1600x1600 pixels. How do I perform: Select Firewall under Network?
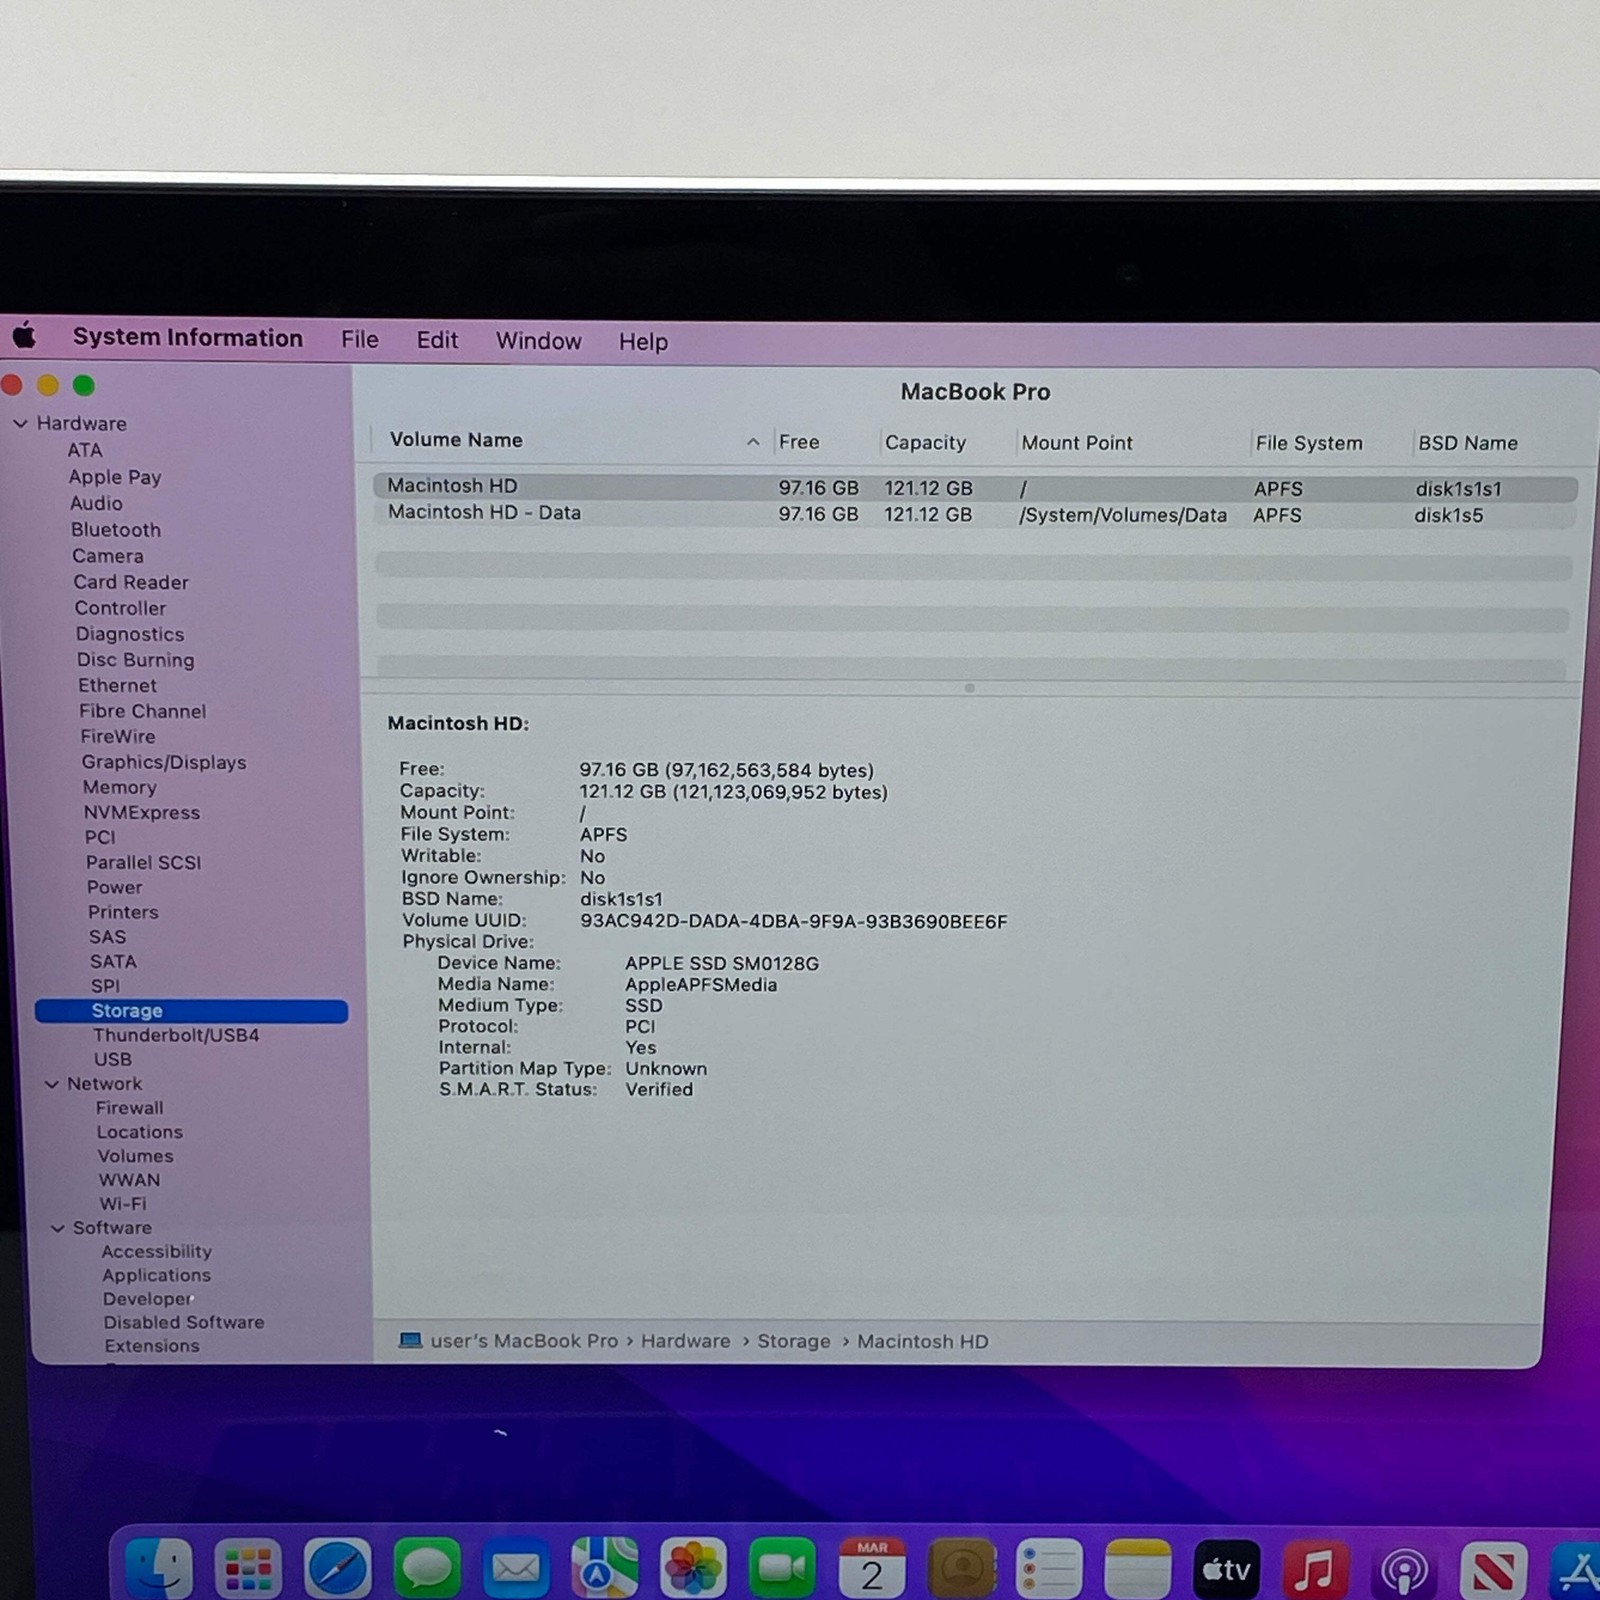[x=130, y=1108]
